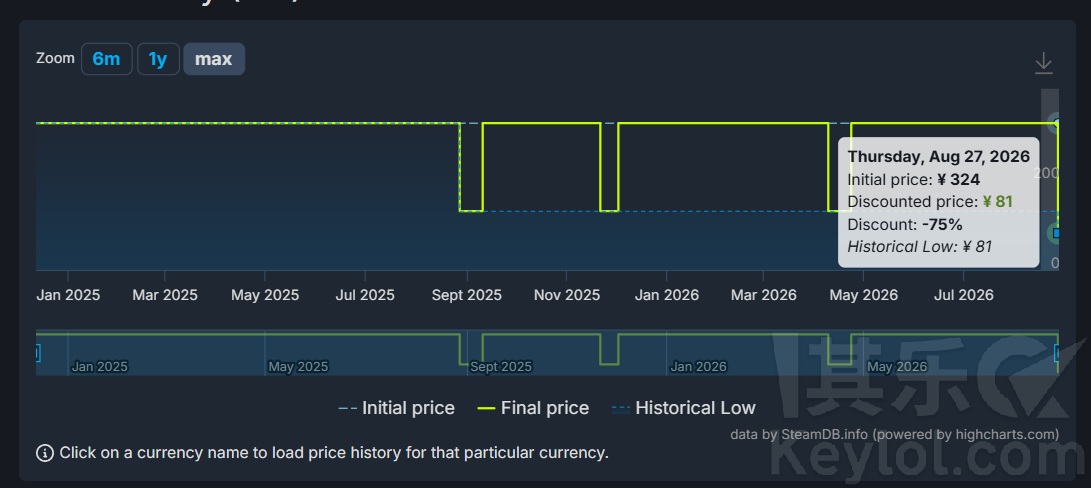Click the info icon beside currency hint

[45, 453]
